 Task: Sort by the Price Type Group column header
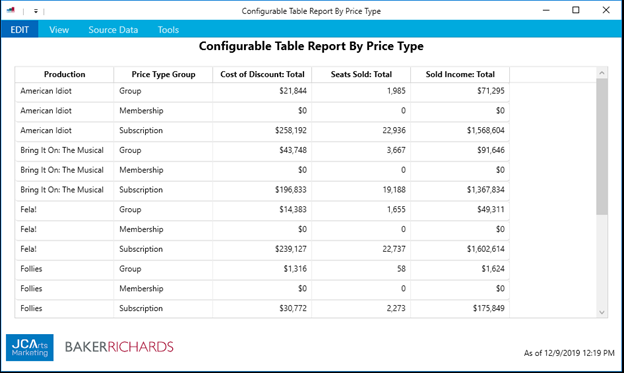163,74
